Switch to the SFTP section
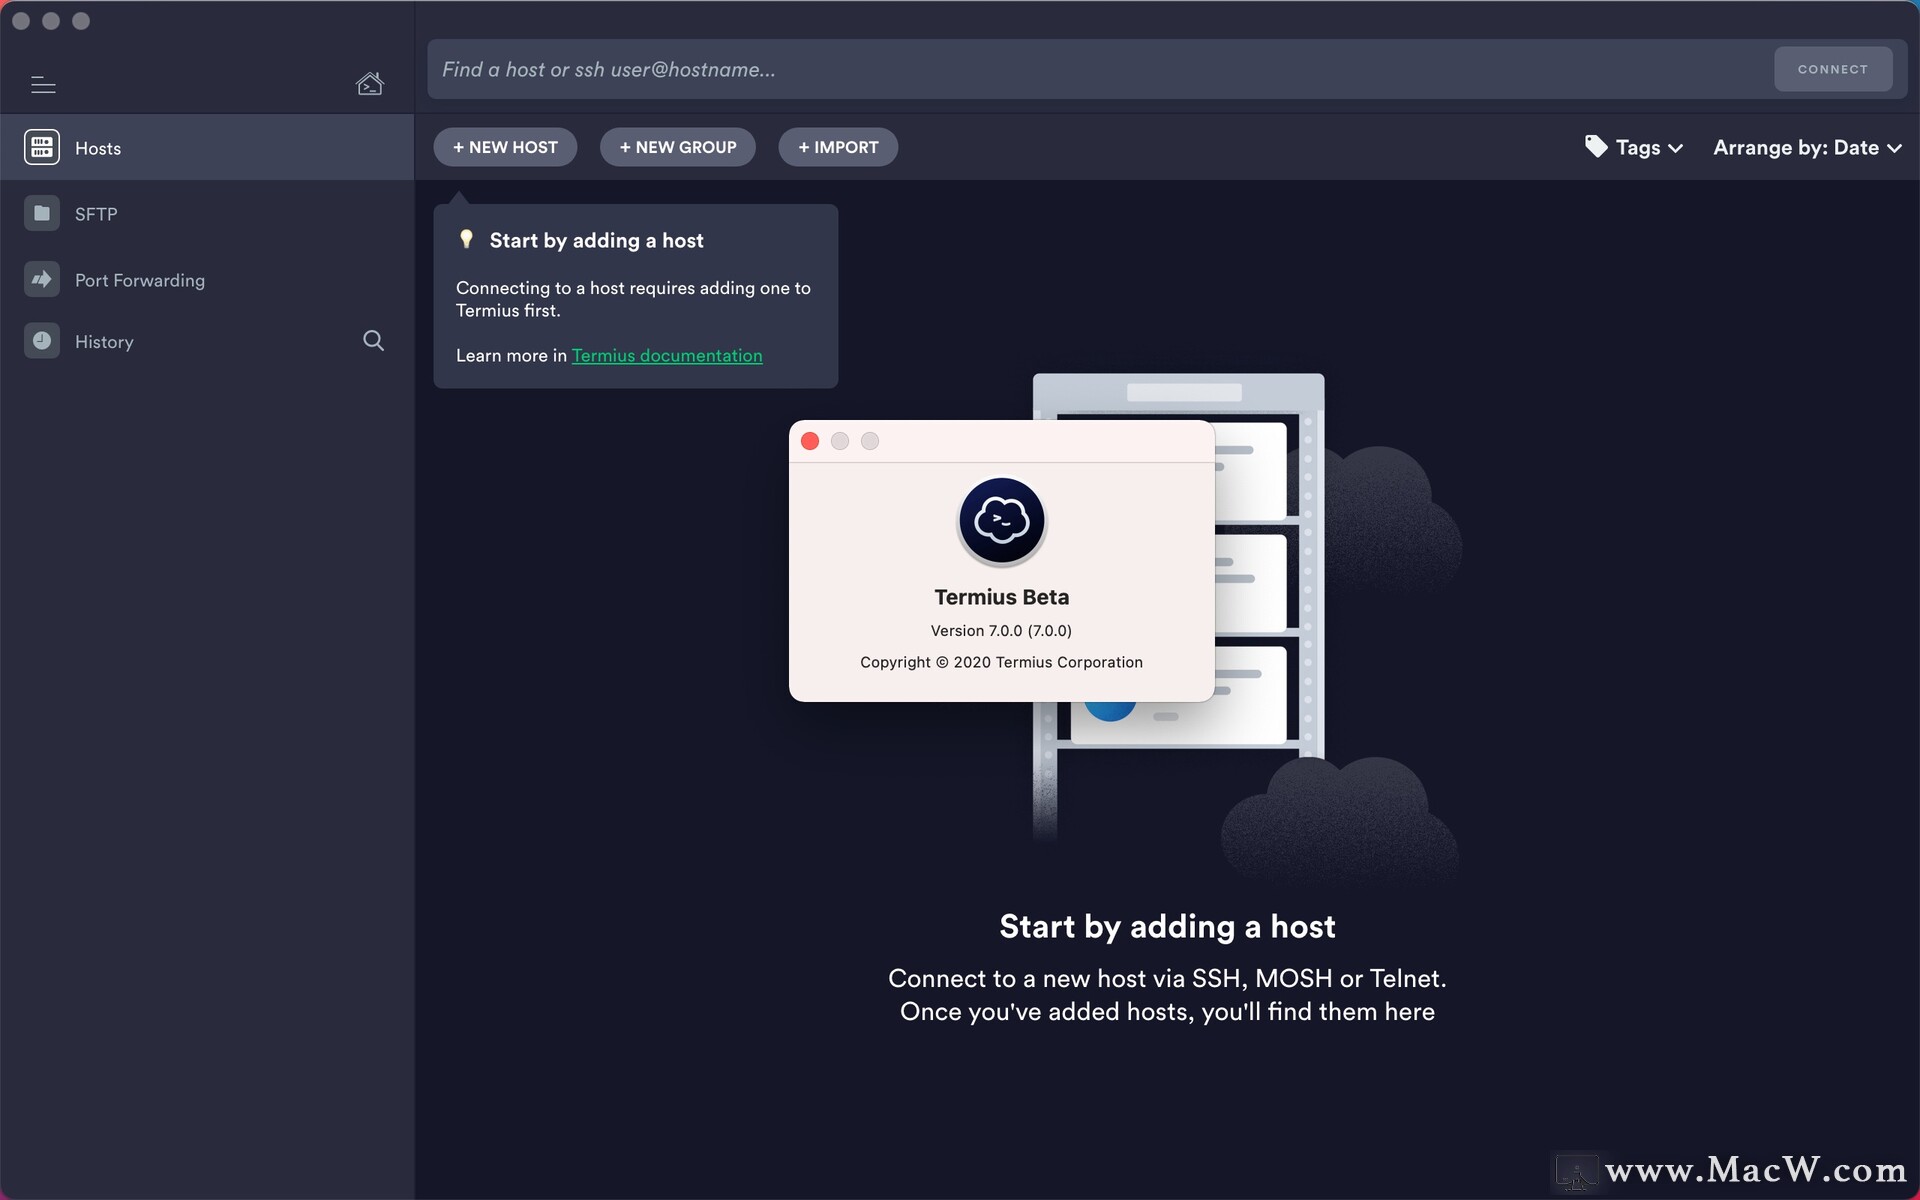This screenshot has width=1920, height=1200. (96, 214)
